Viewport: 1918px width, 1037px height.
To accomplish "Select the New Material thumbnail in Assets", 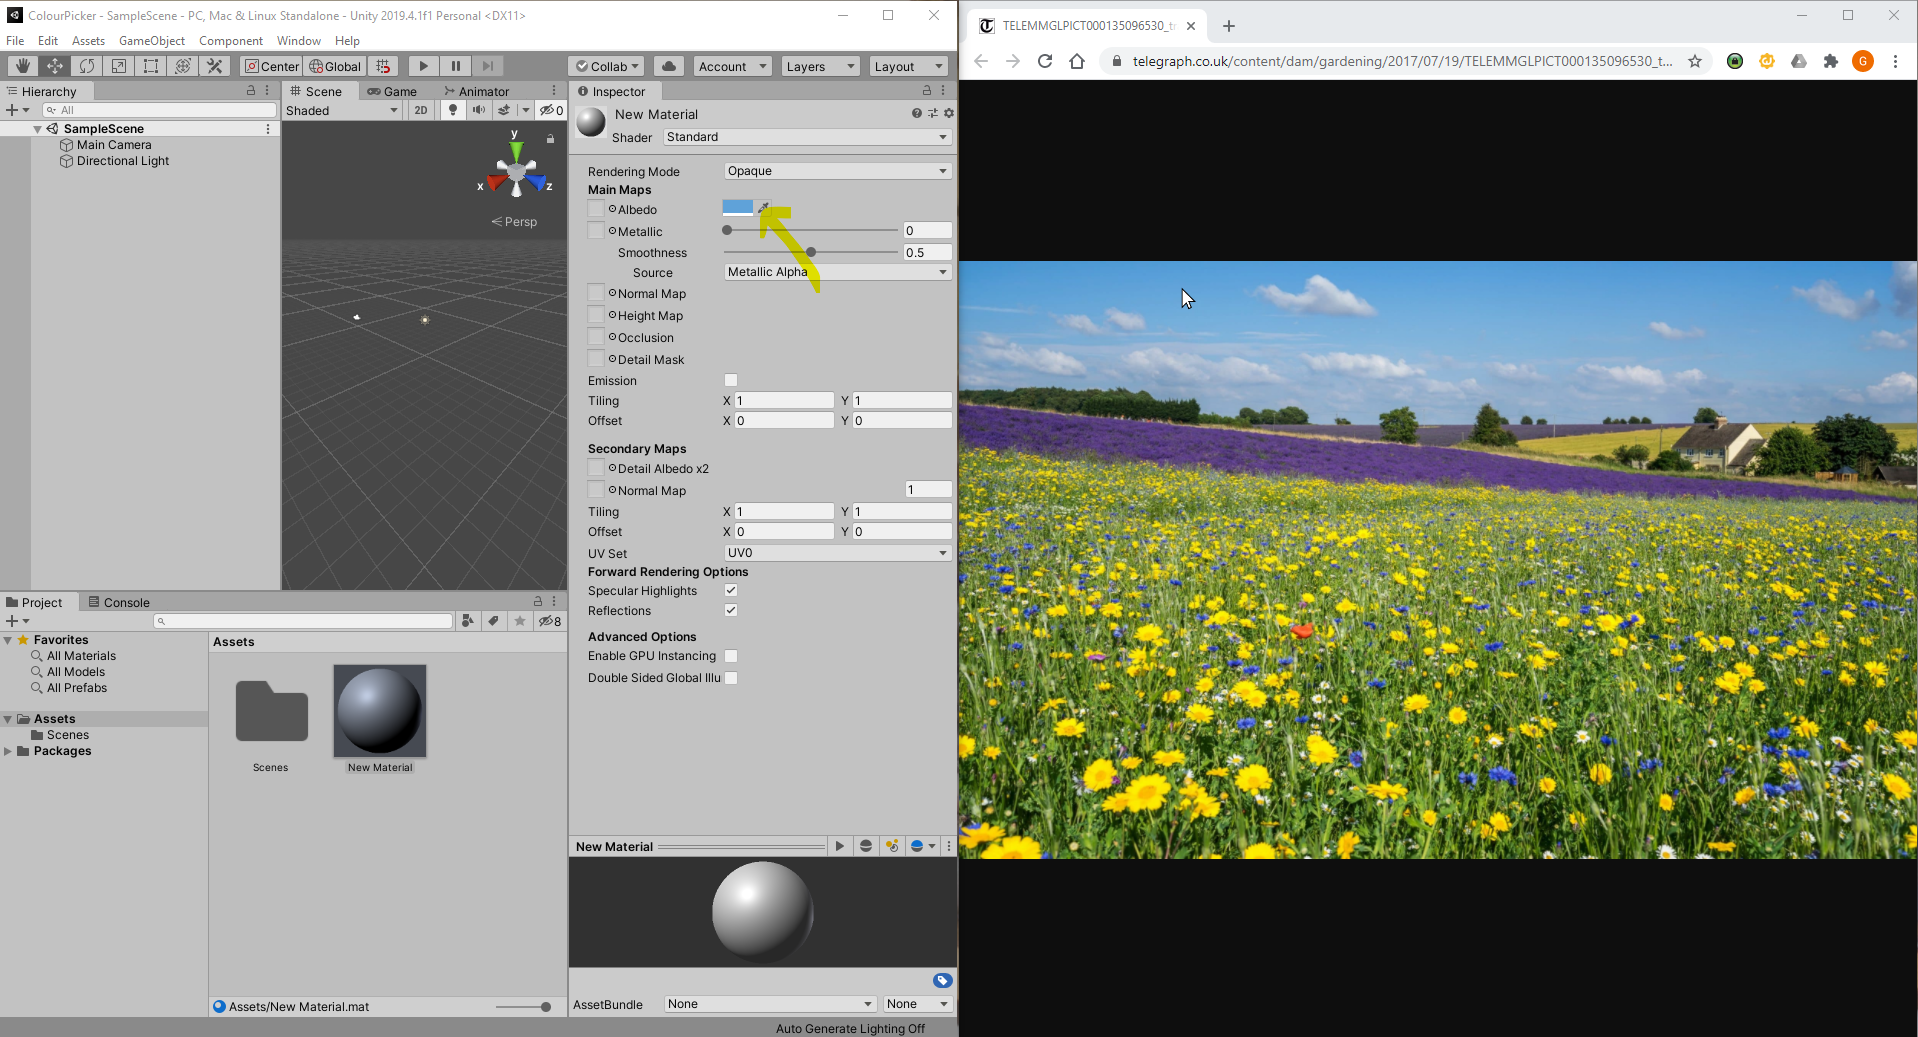I will (379, 712).
